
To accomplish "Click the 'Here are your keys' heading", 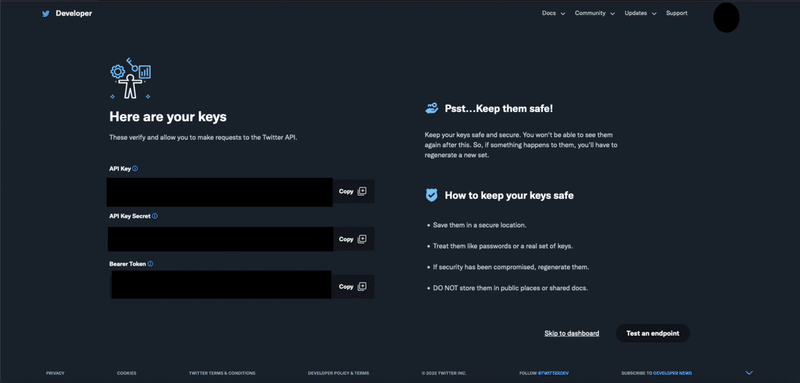I will point(168,117).
